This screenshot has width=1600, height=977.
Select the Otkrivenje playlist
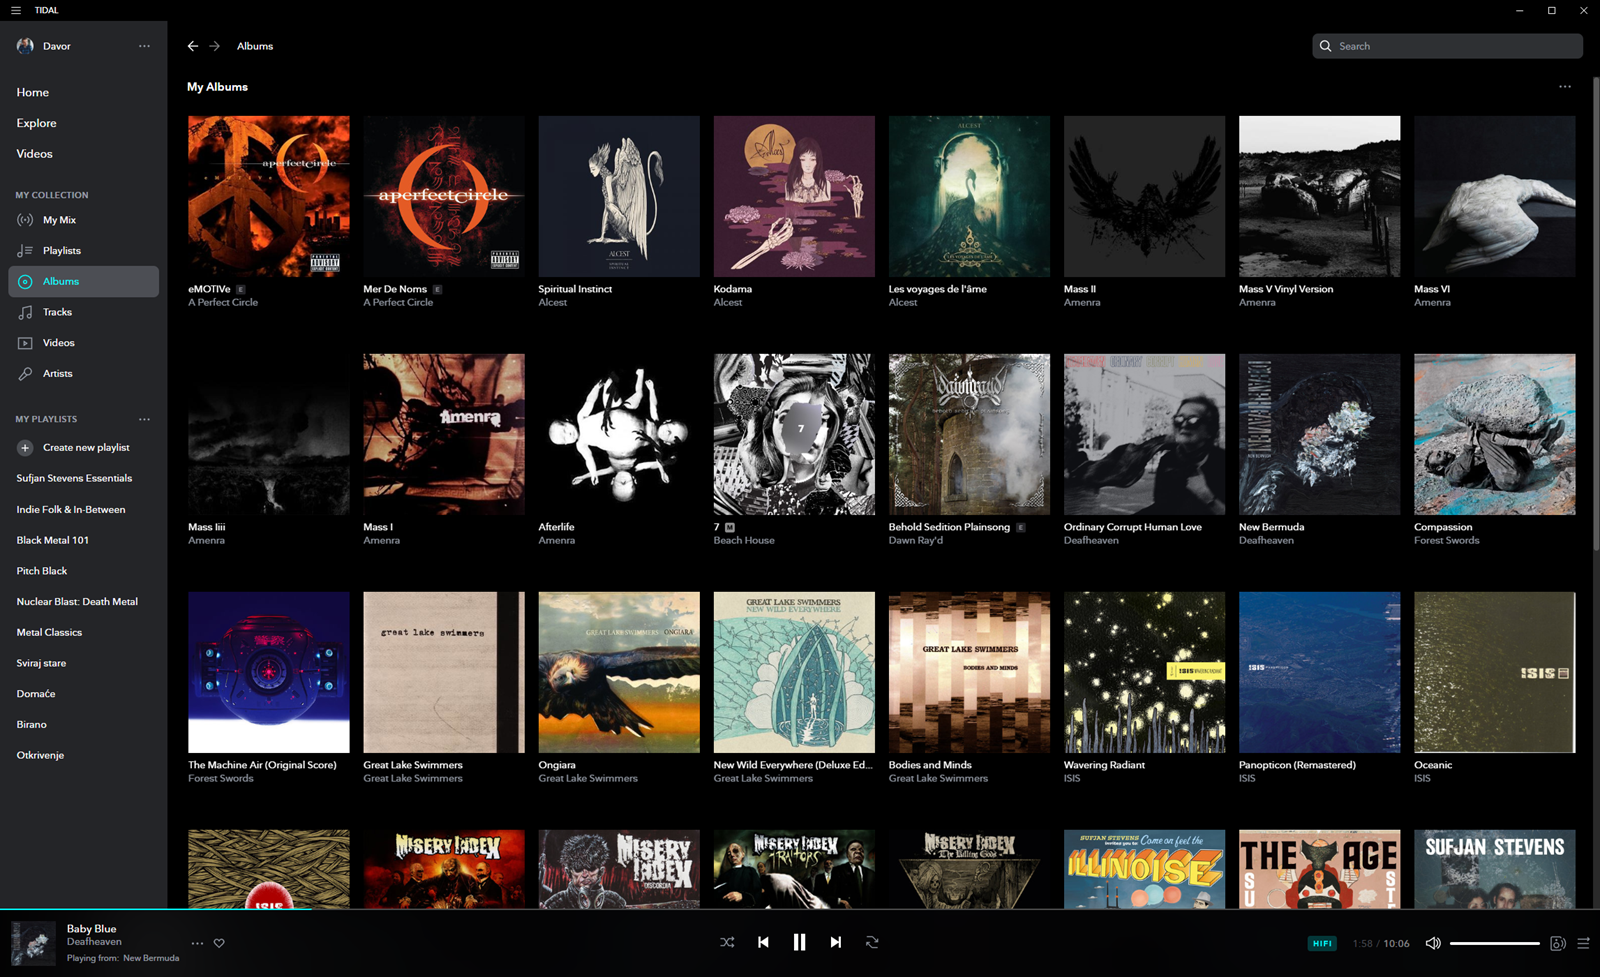40,755
